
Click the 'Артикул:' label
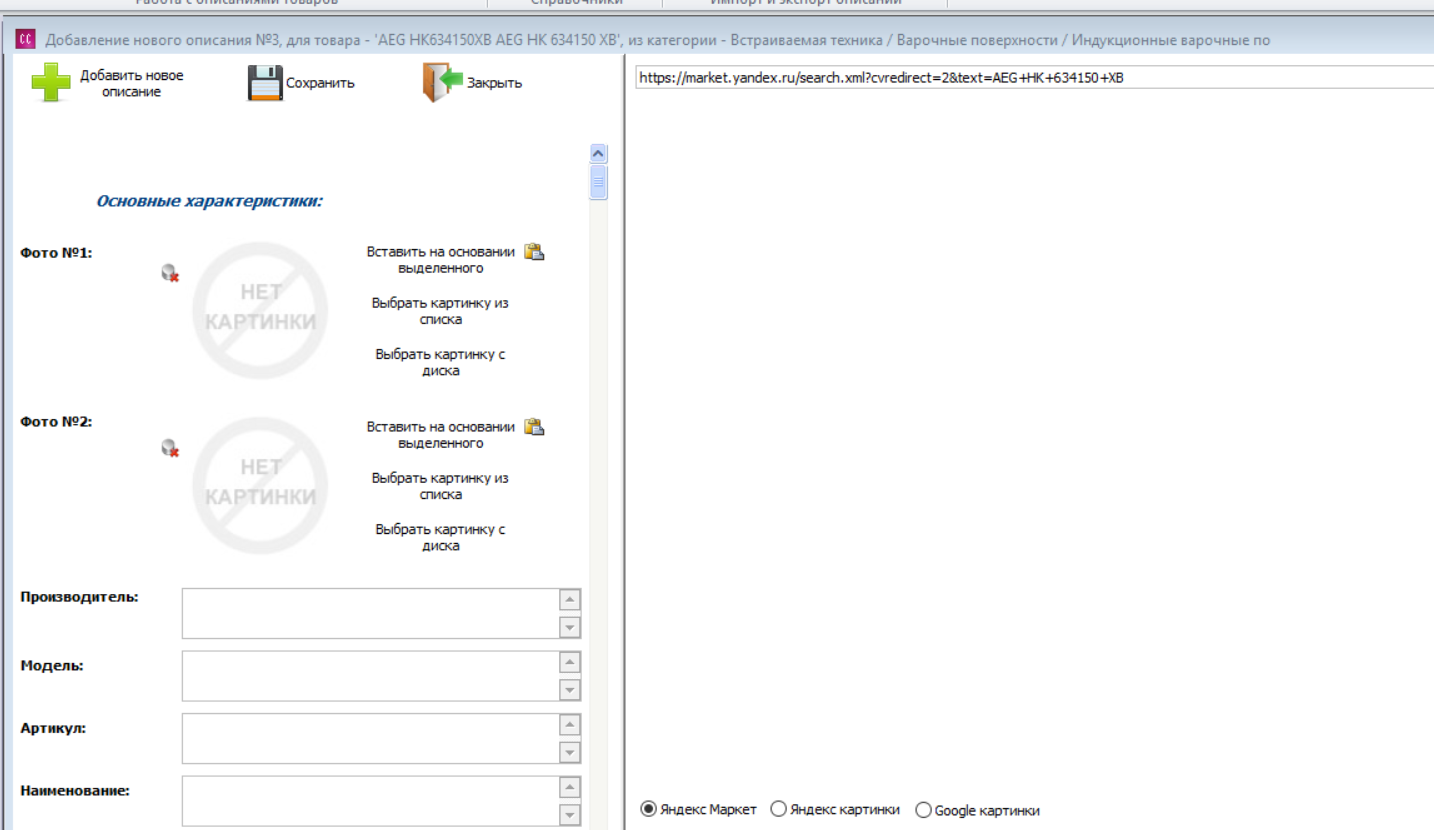[53, 728]
